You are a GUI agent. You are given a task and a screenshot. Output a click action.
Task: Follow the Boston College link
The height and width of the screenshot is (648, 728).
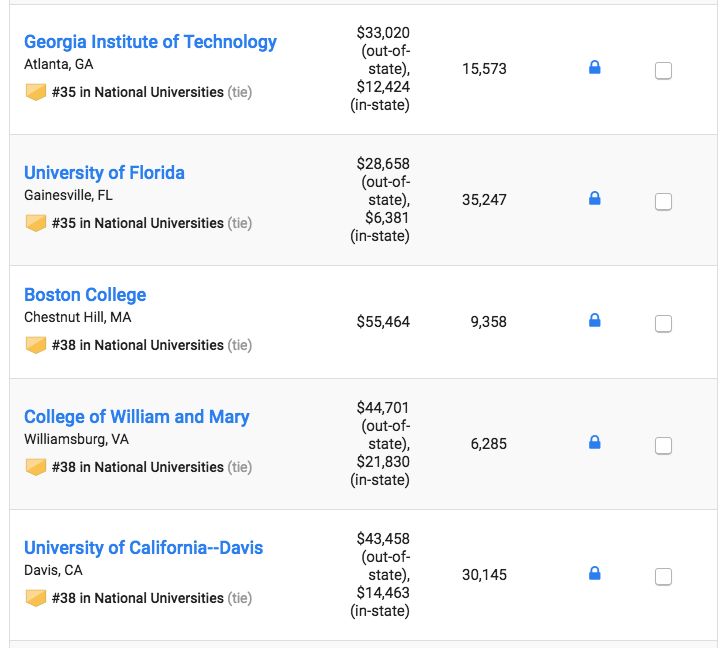[85, 295]
